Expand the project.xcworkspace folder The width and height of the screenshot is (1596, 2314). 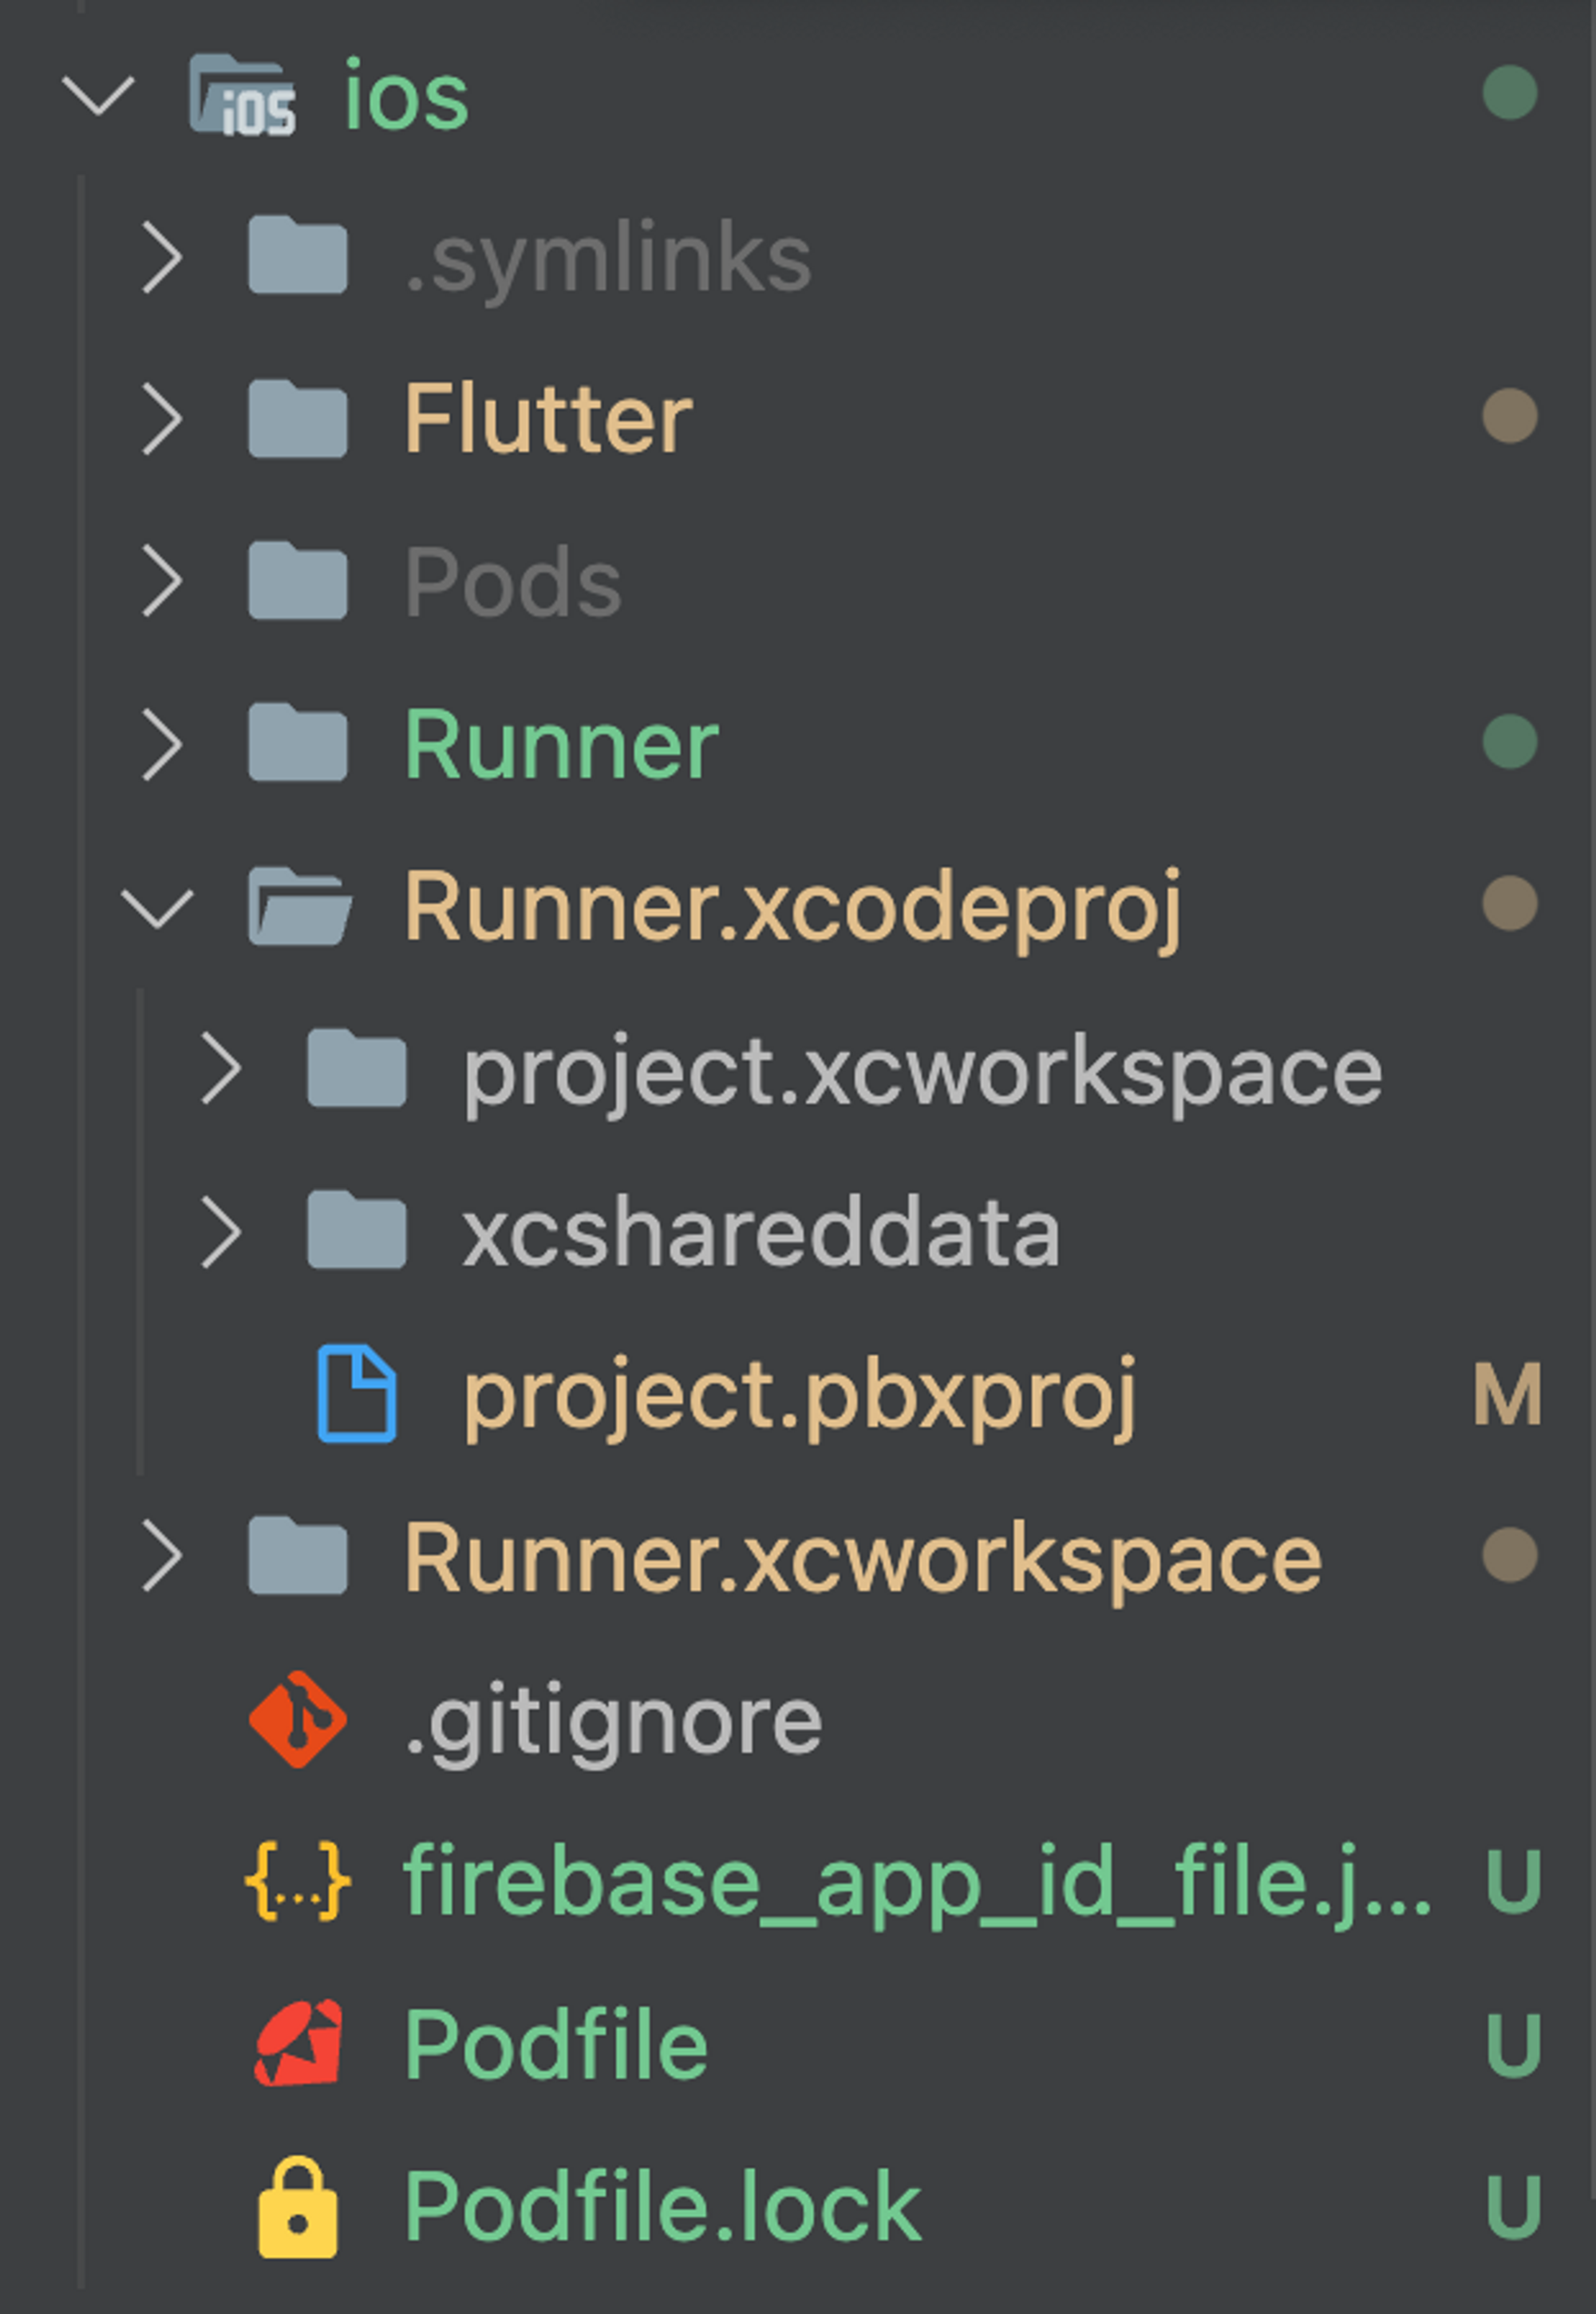[221, 1067]
